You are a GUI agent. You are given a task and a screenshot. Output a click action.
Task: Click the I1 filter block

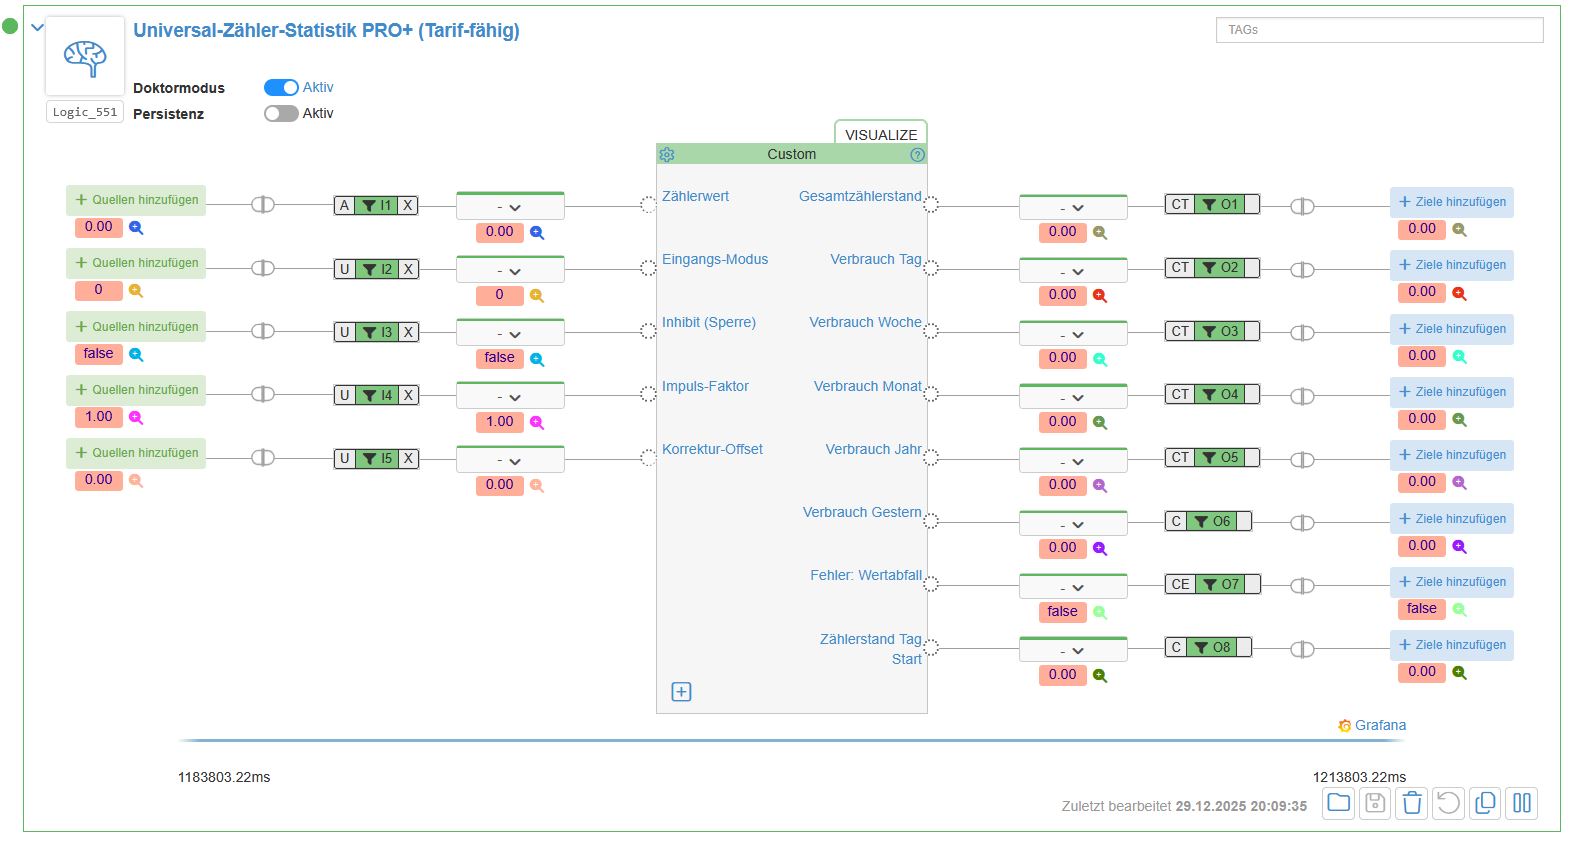(x=376, y=206)
